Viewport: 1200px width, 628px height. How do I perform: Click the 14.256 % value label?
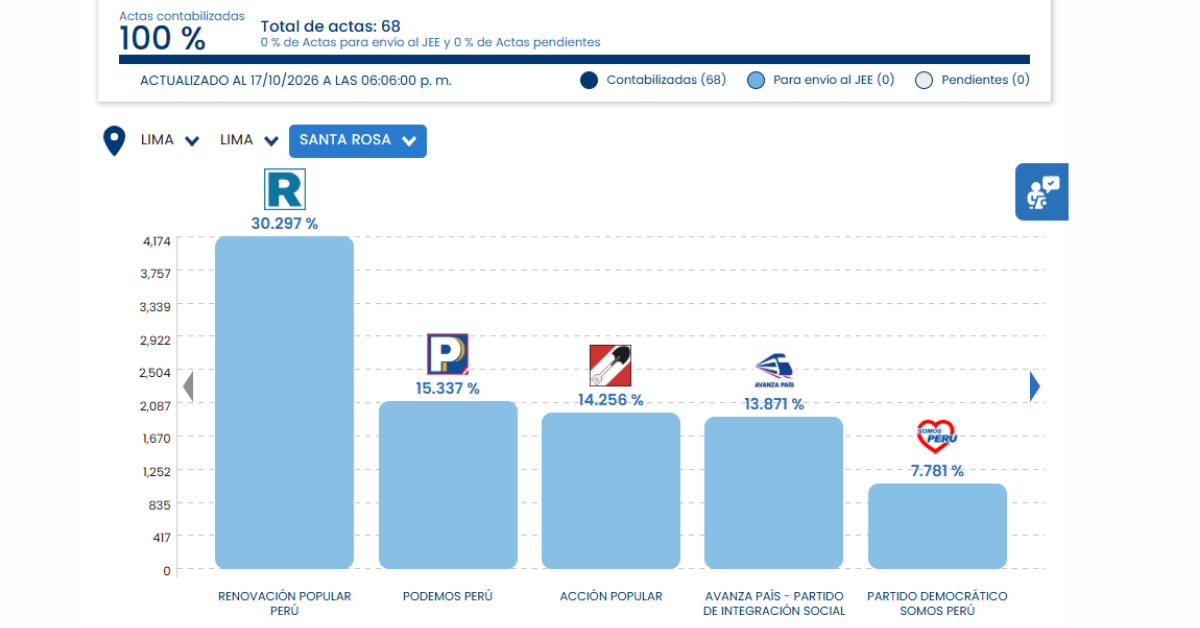(610, 400)
